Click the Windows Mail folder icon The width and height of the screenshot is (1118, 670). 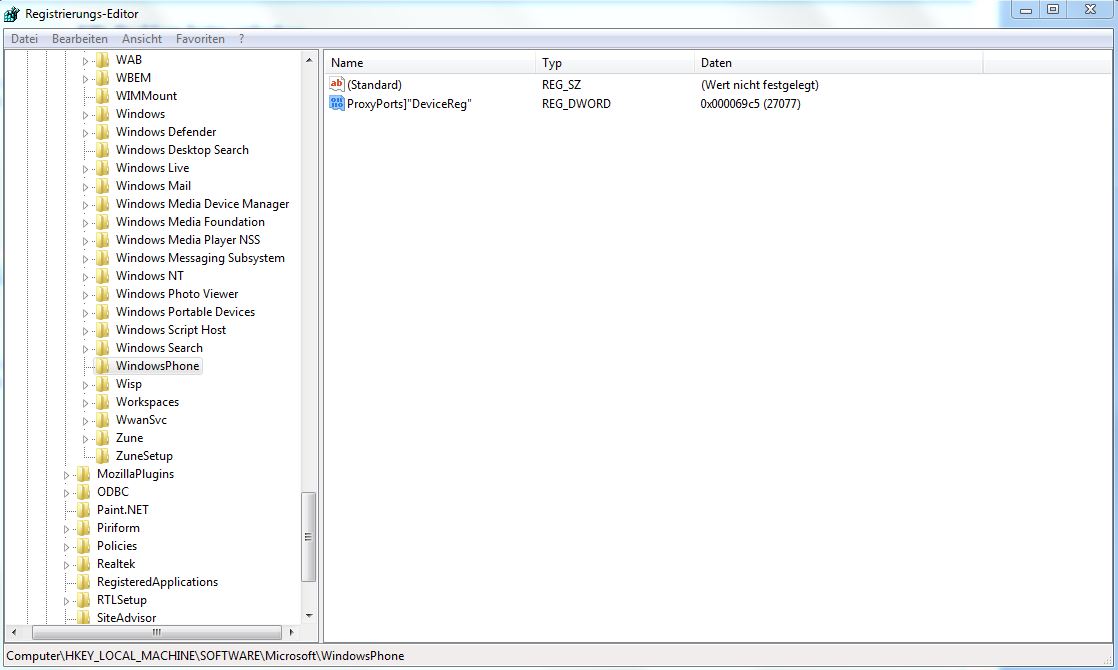point(103,185)
